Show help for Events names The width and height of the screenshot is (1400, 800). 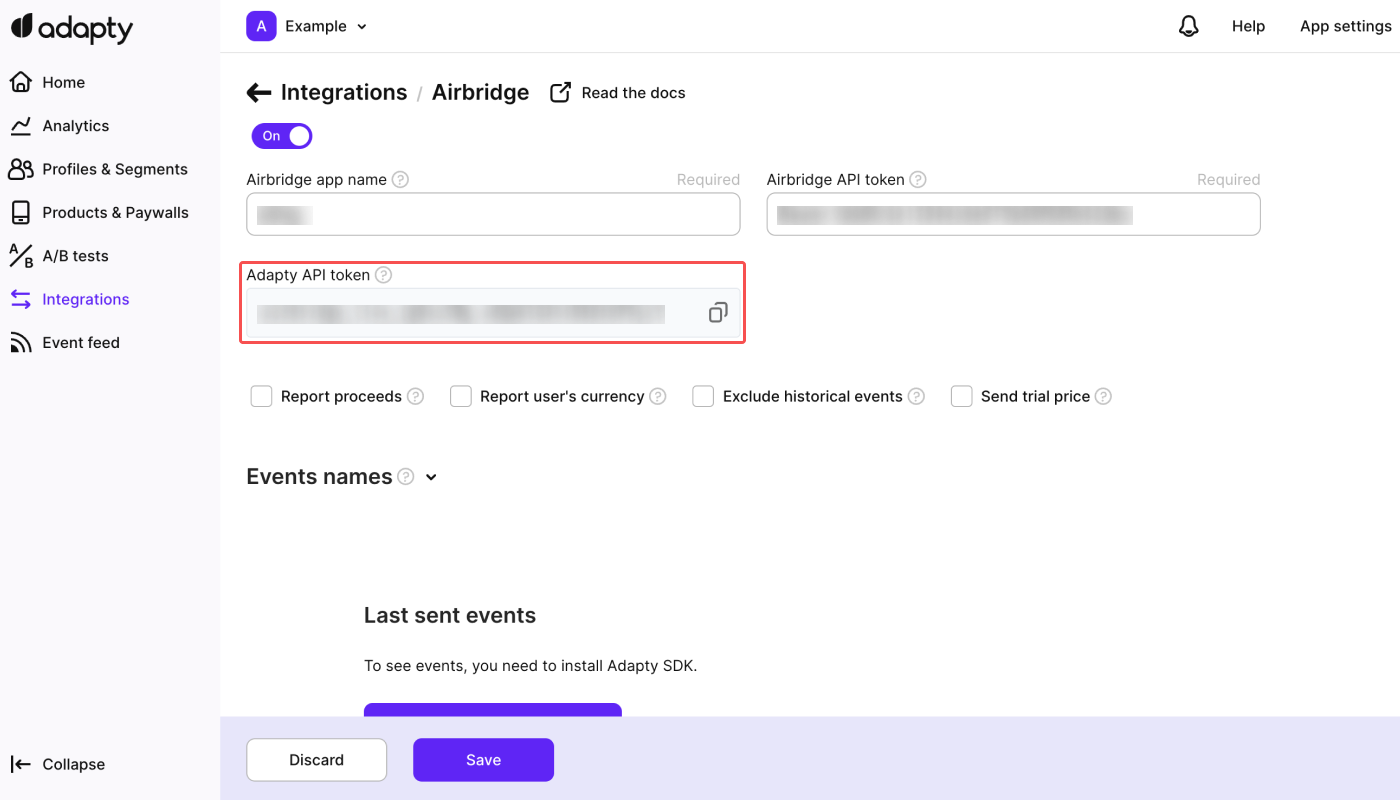405,477
